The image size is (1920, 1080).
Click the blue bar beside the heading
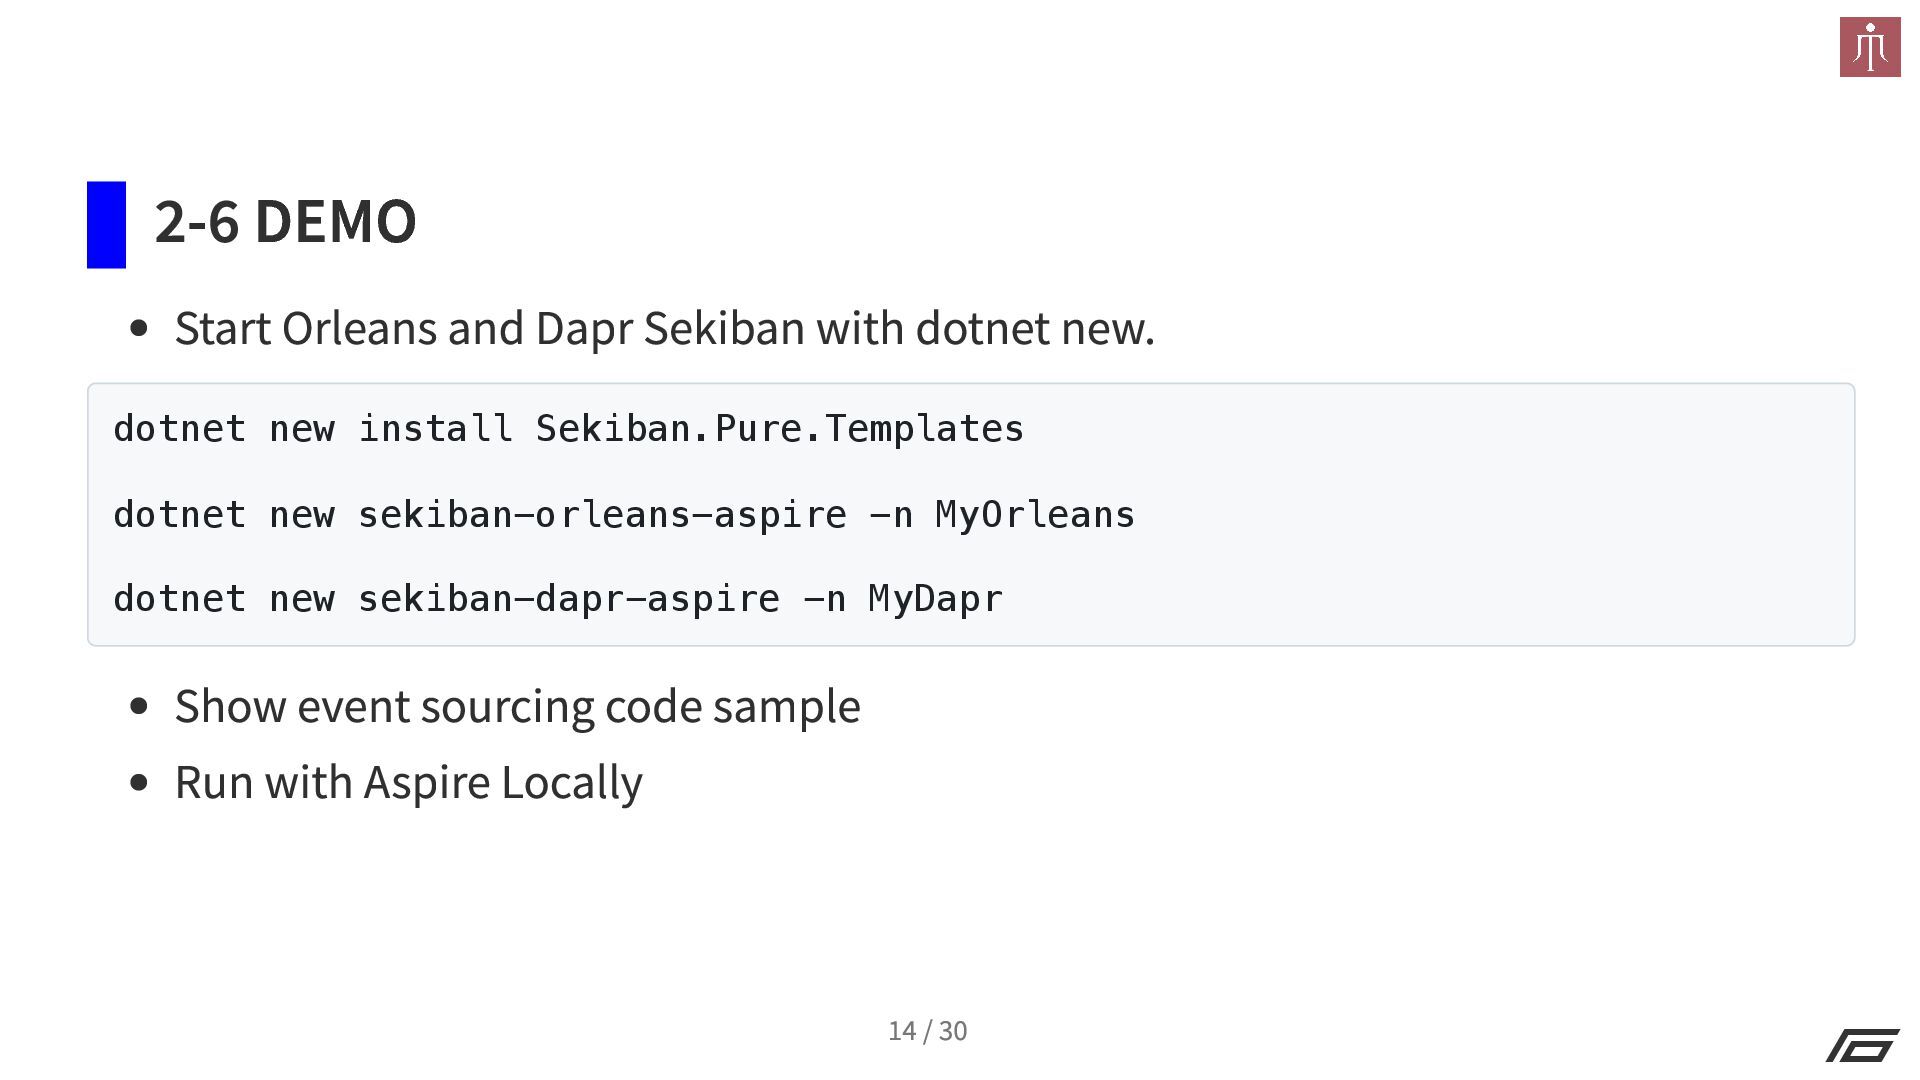tap(106, 225)
